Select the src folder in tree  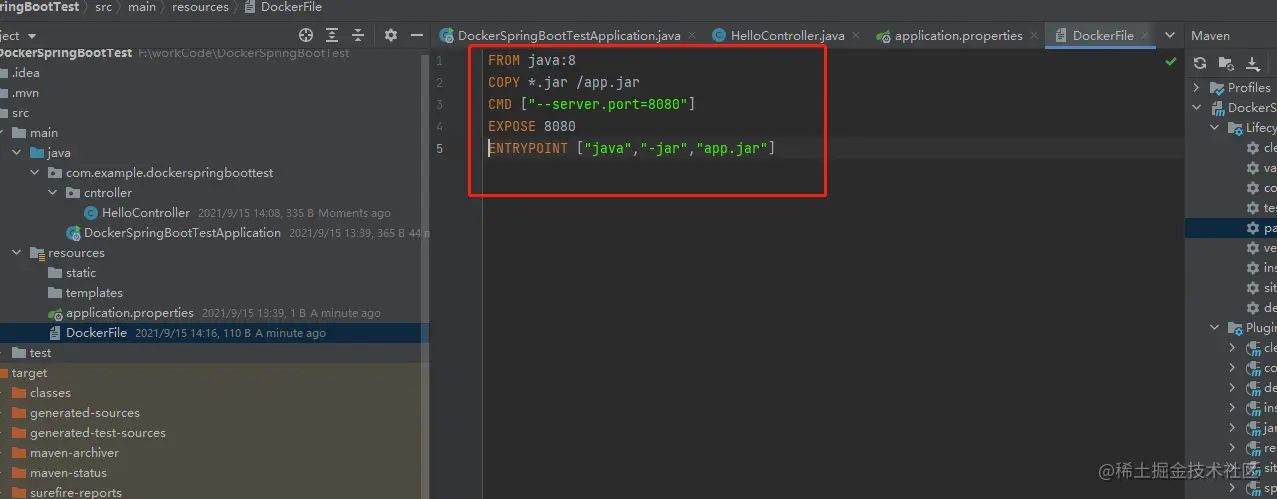[20, 113]
